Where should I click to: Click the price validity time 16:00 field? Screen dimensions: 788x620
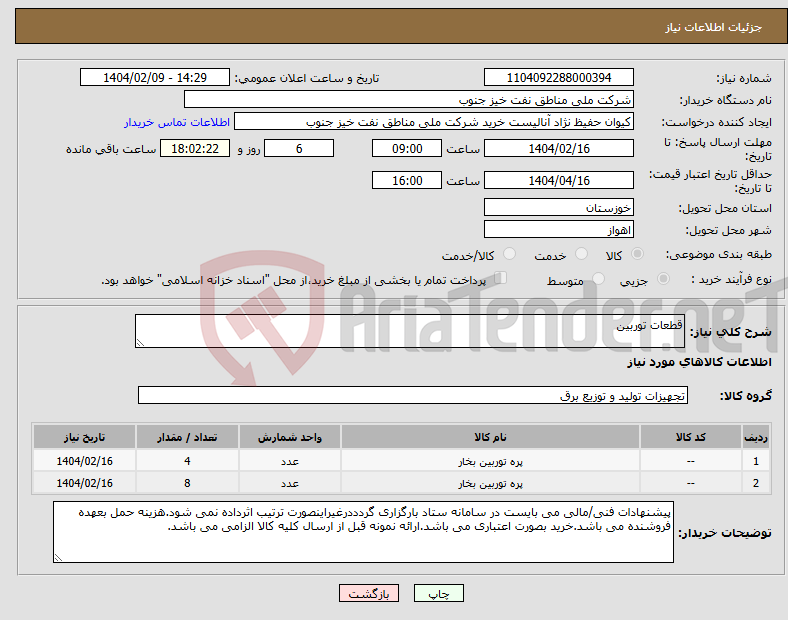[x=407, y=180]
